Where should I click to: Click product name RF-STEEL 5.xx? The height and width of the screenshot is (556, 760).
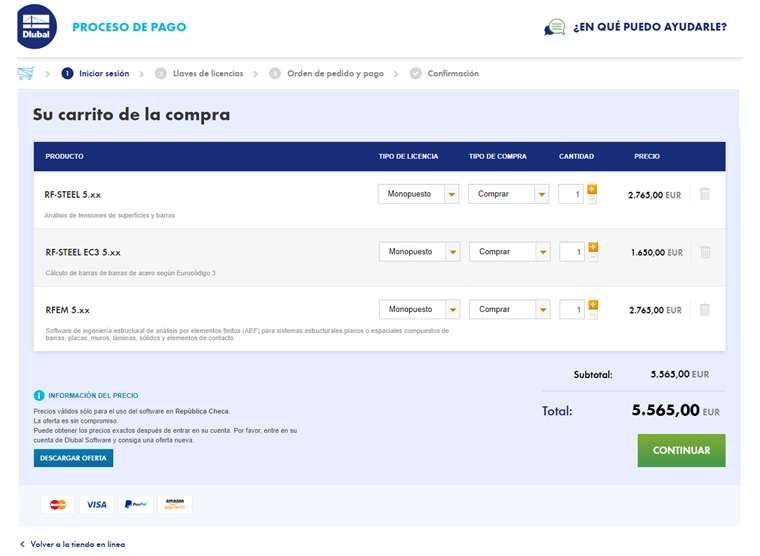pos(73,195)
